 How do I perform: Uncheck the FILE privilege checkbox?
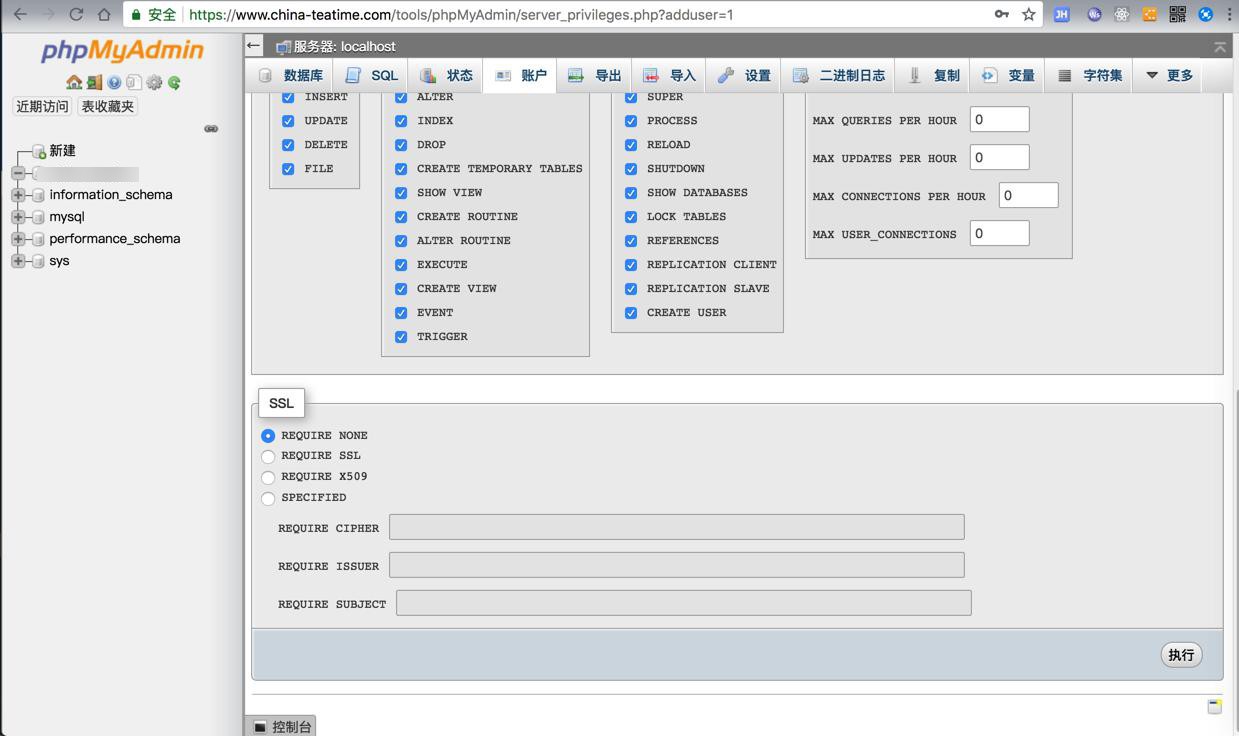click(x=288, y=169)
